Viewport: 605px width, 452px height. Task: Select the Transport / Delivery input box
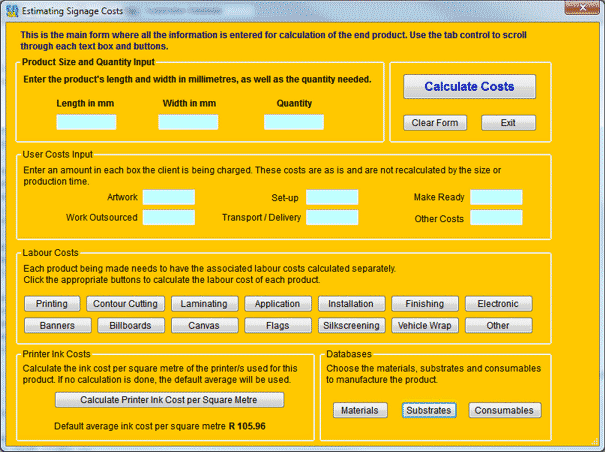[x=332, y=218]
